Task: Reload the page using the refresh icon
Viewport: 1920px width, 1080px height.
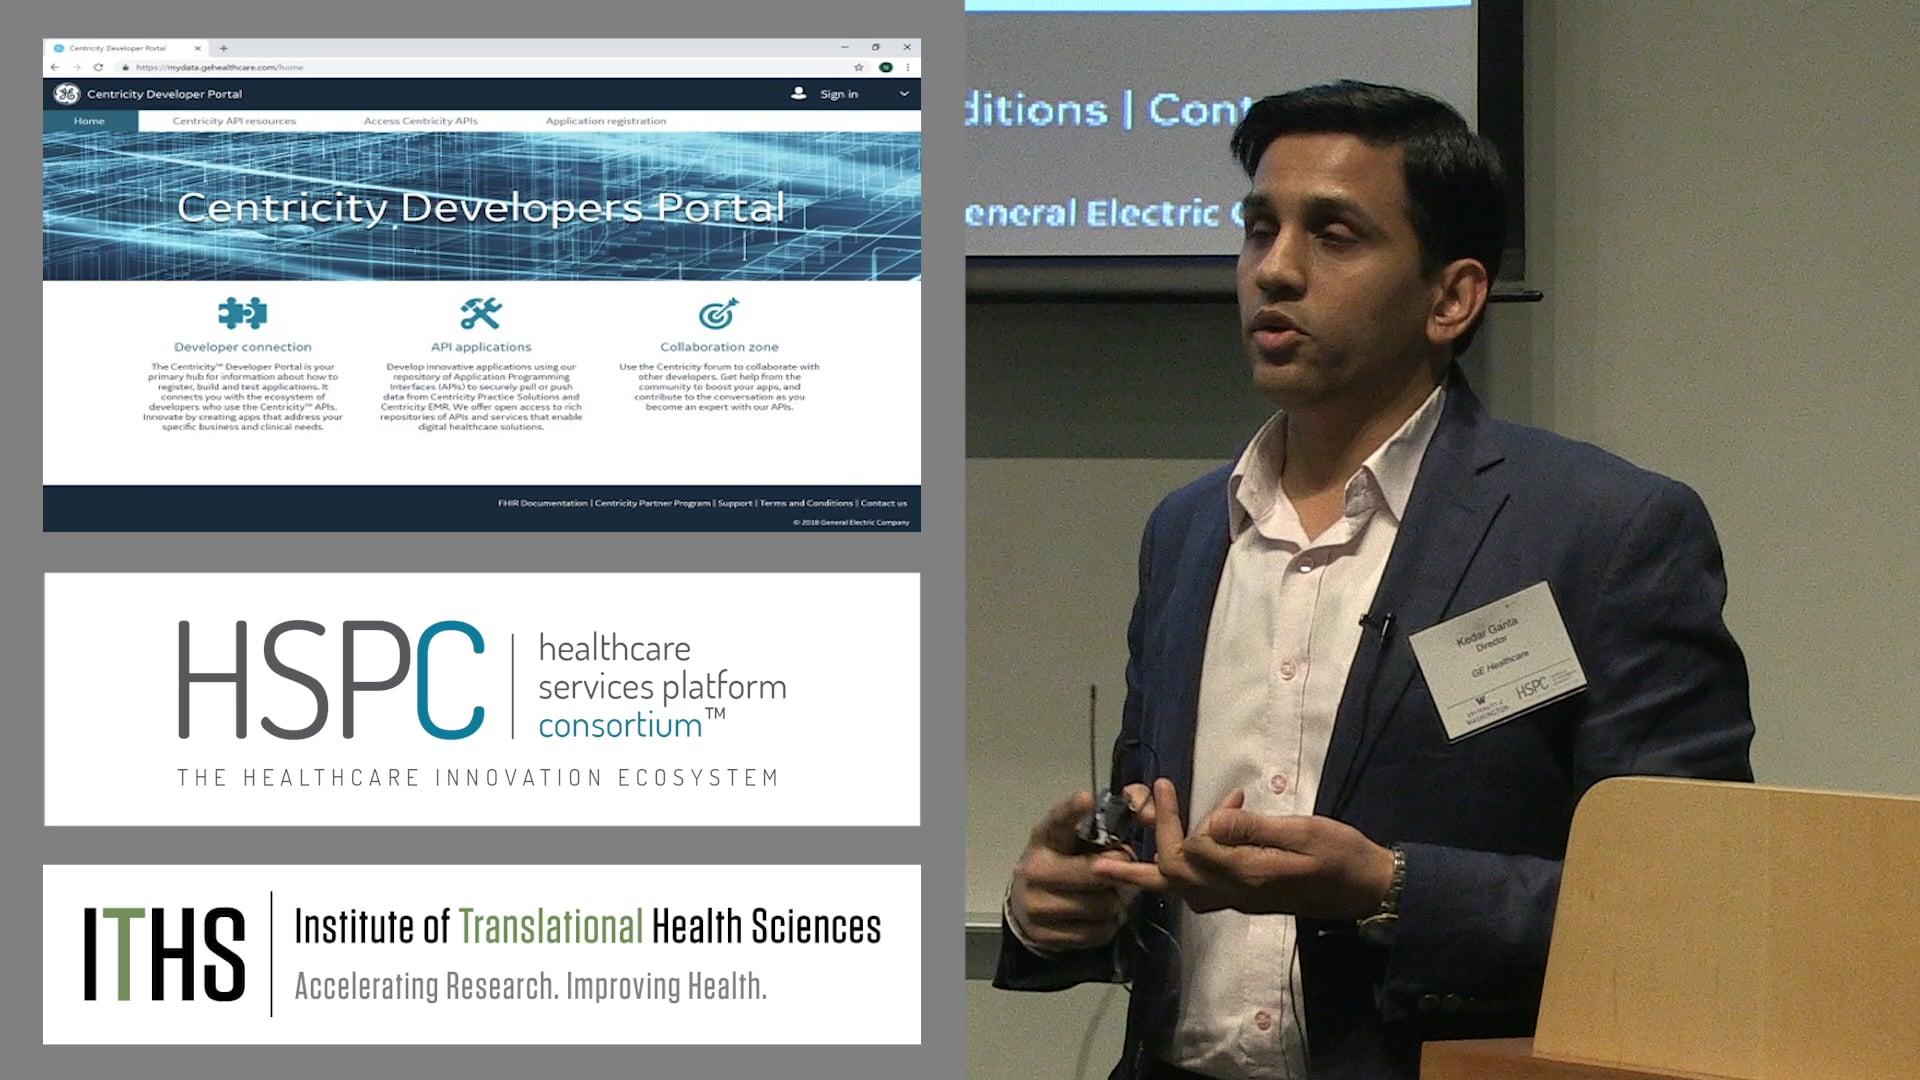Action: [x=98, y=67]
